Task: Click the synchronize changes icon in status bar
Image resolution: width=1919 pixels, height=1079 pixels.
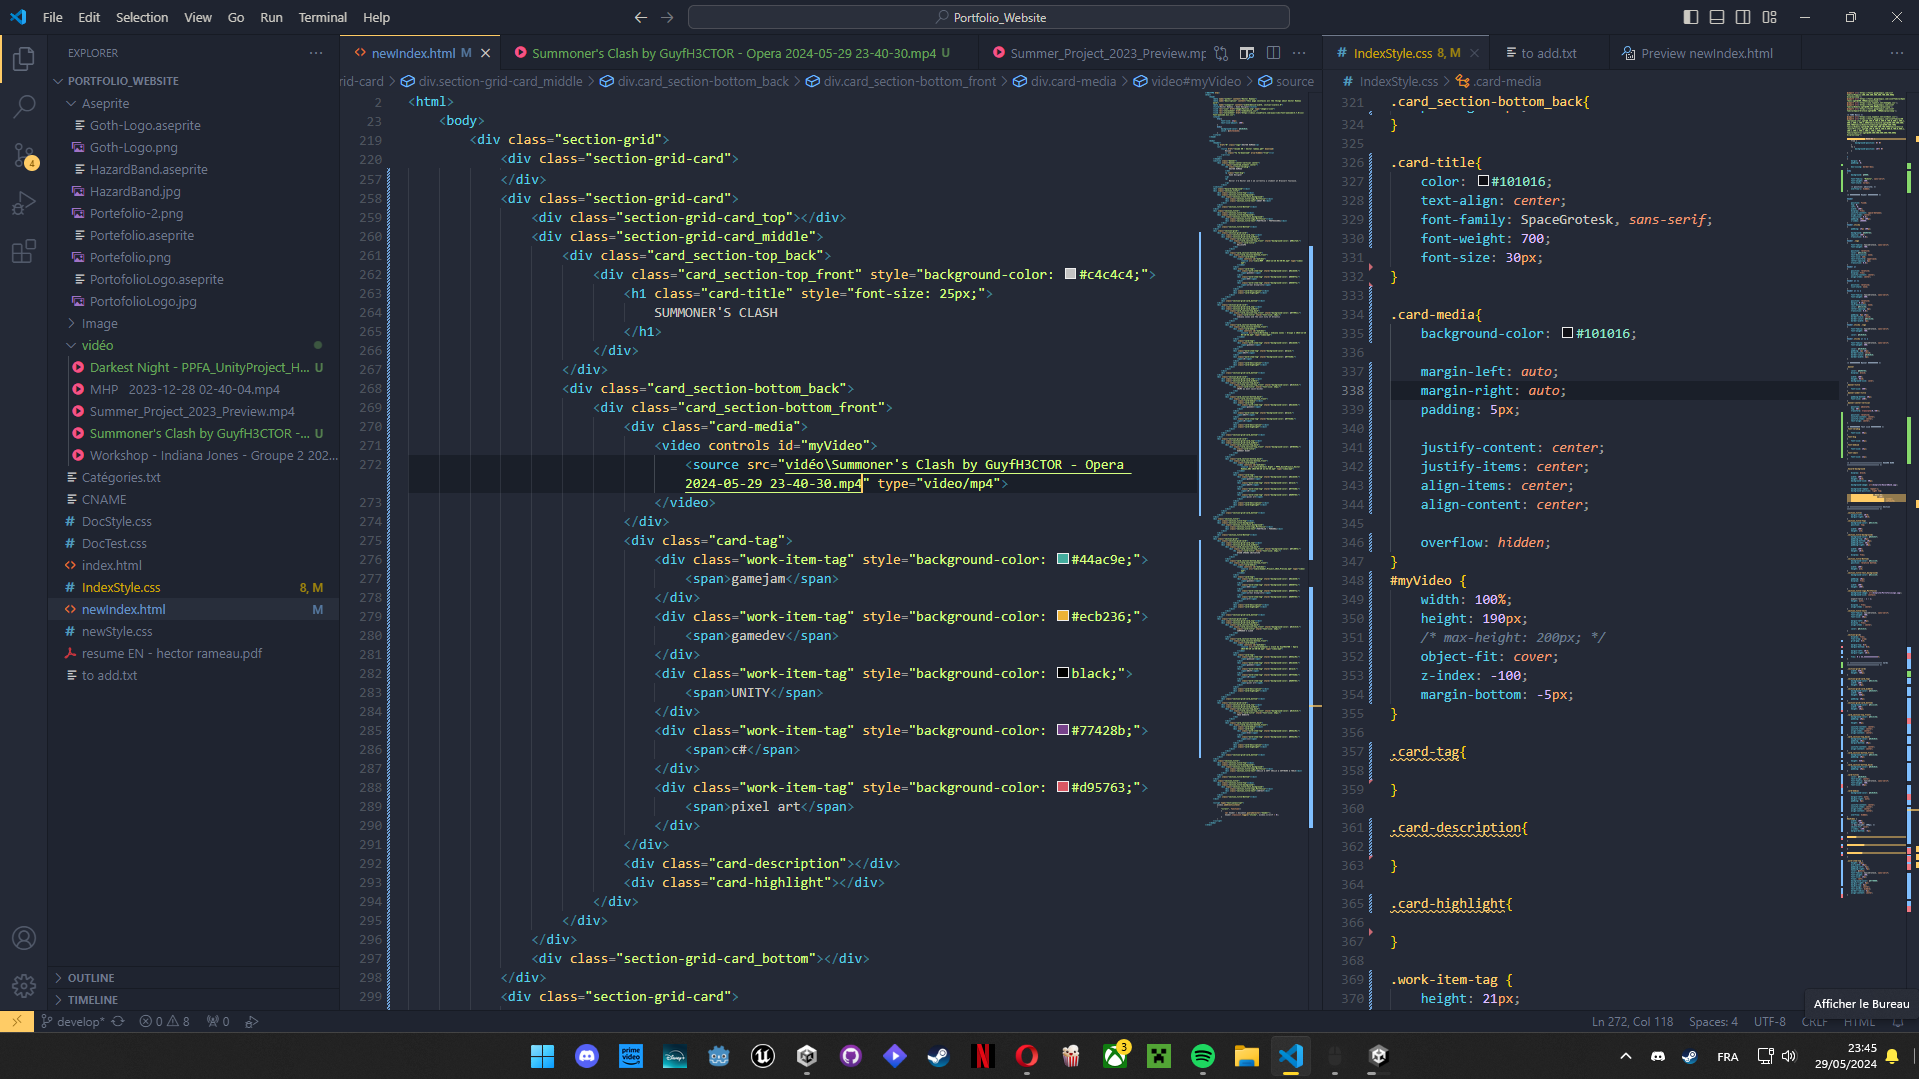Action: pos(118,1022)
